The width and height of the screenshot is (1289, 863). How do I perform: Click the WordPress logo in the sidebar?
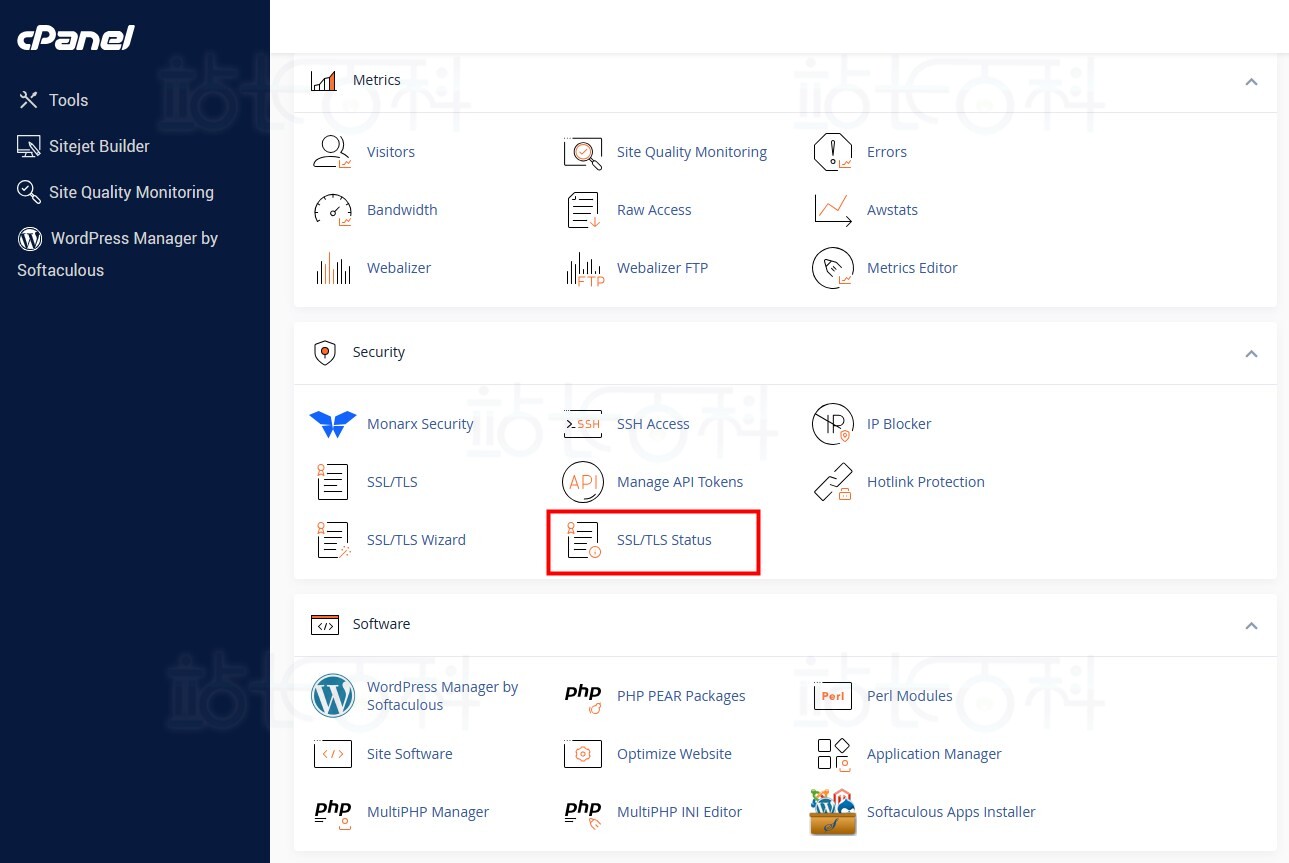[30, 238]
